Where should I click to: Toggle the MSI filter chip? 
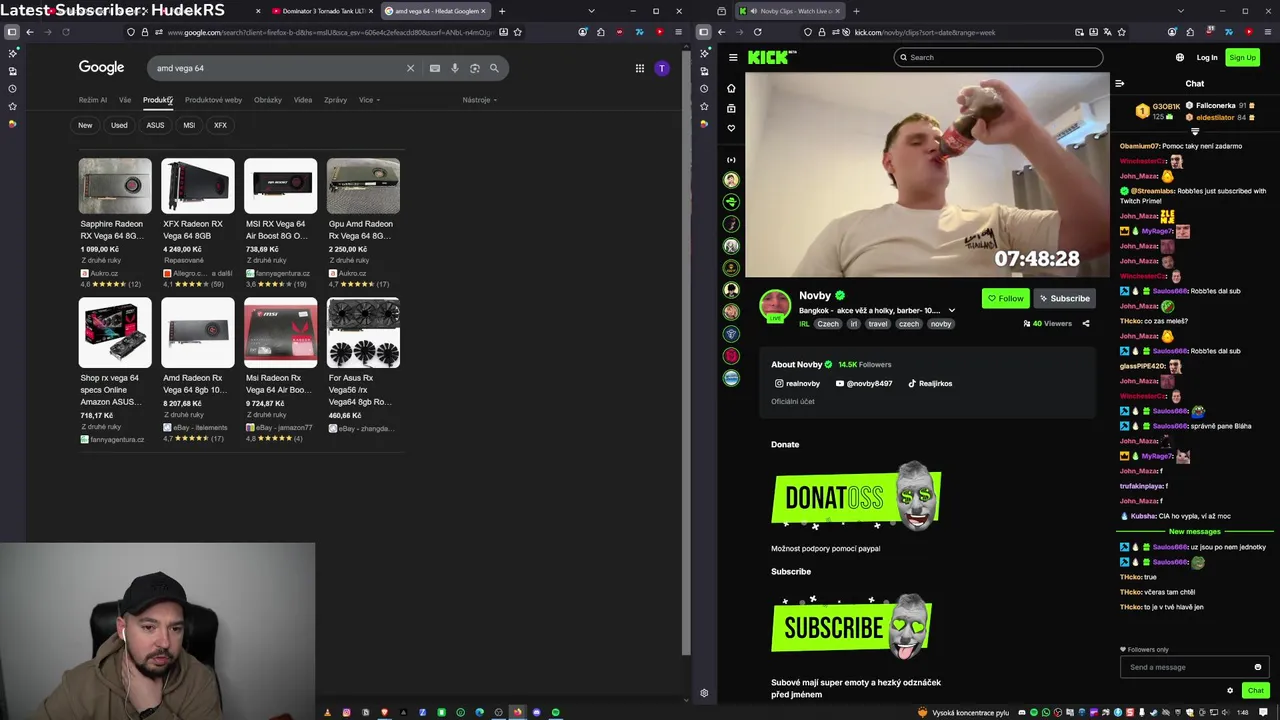point(189,125)
